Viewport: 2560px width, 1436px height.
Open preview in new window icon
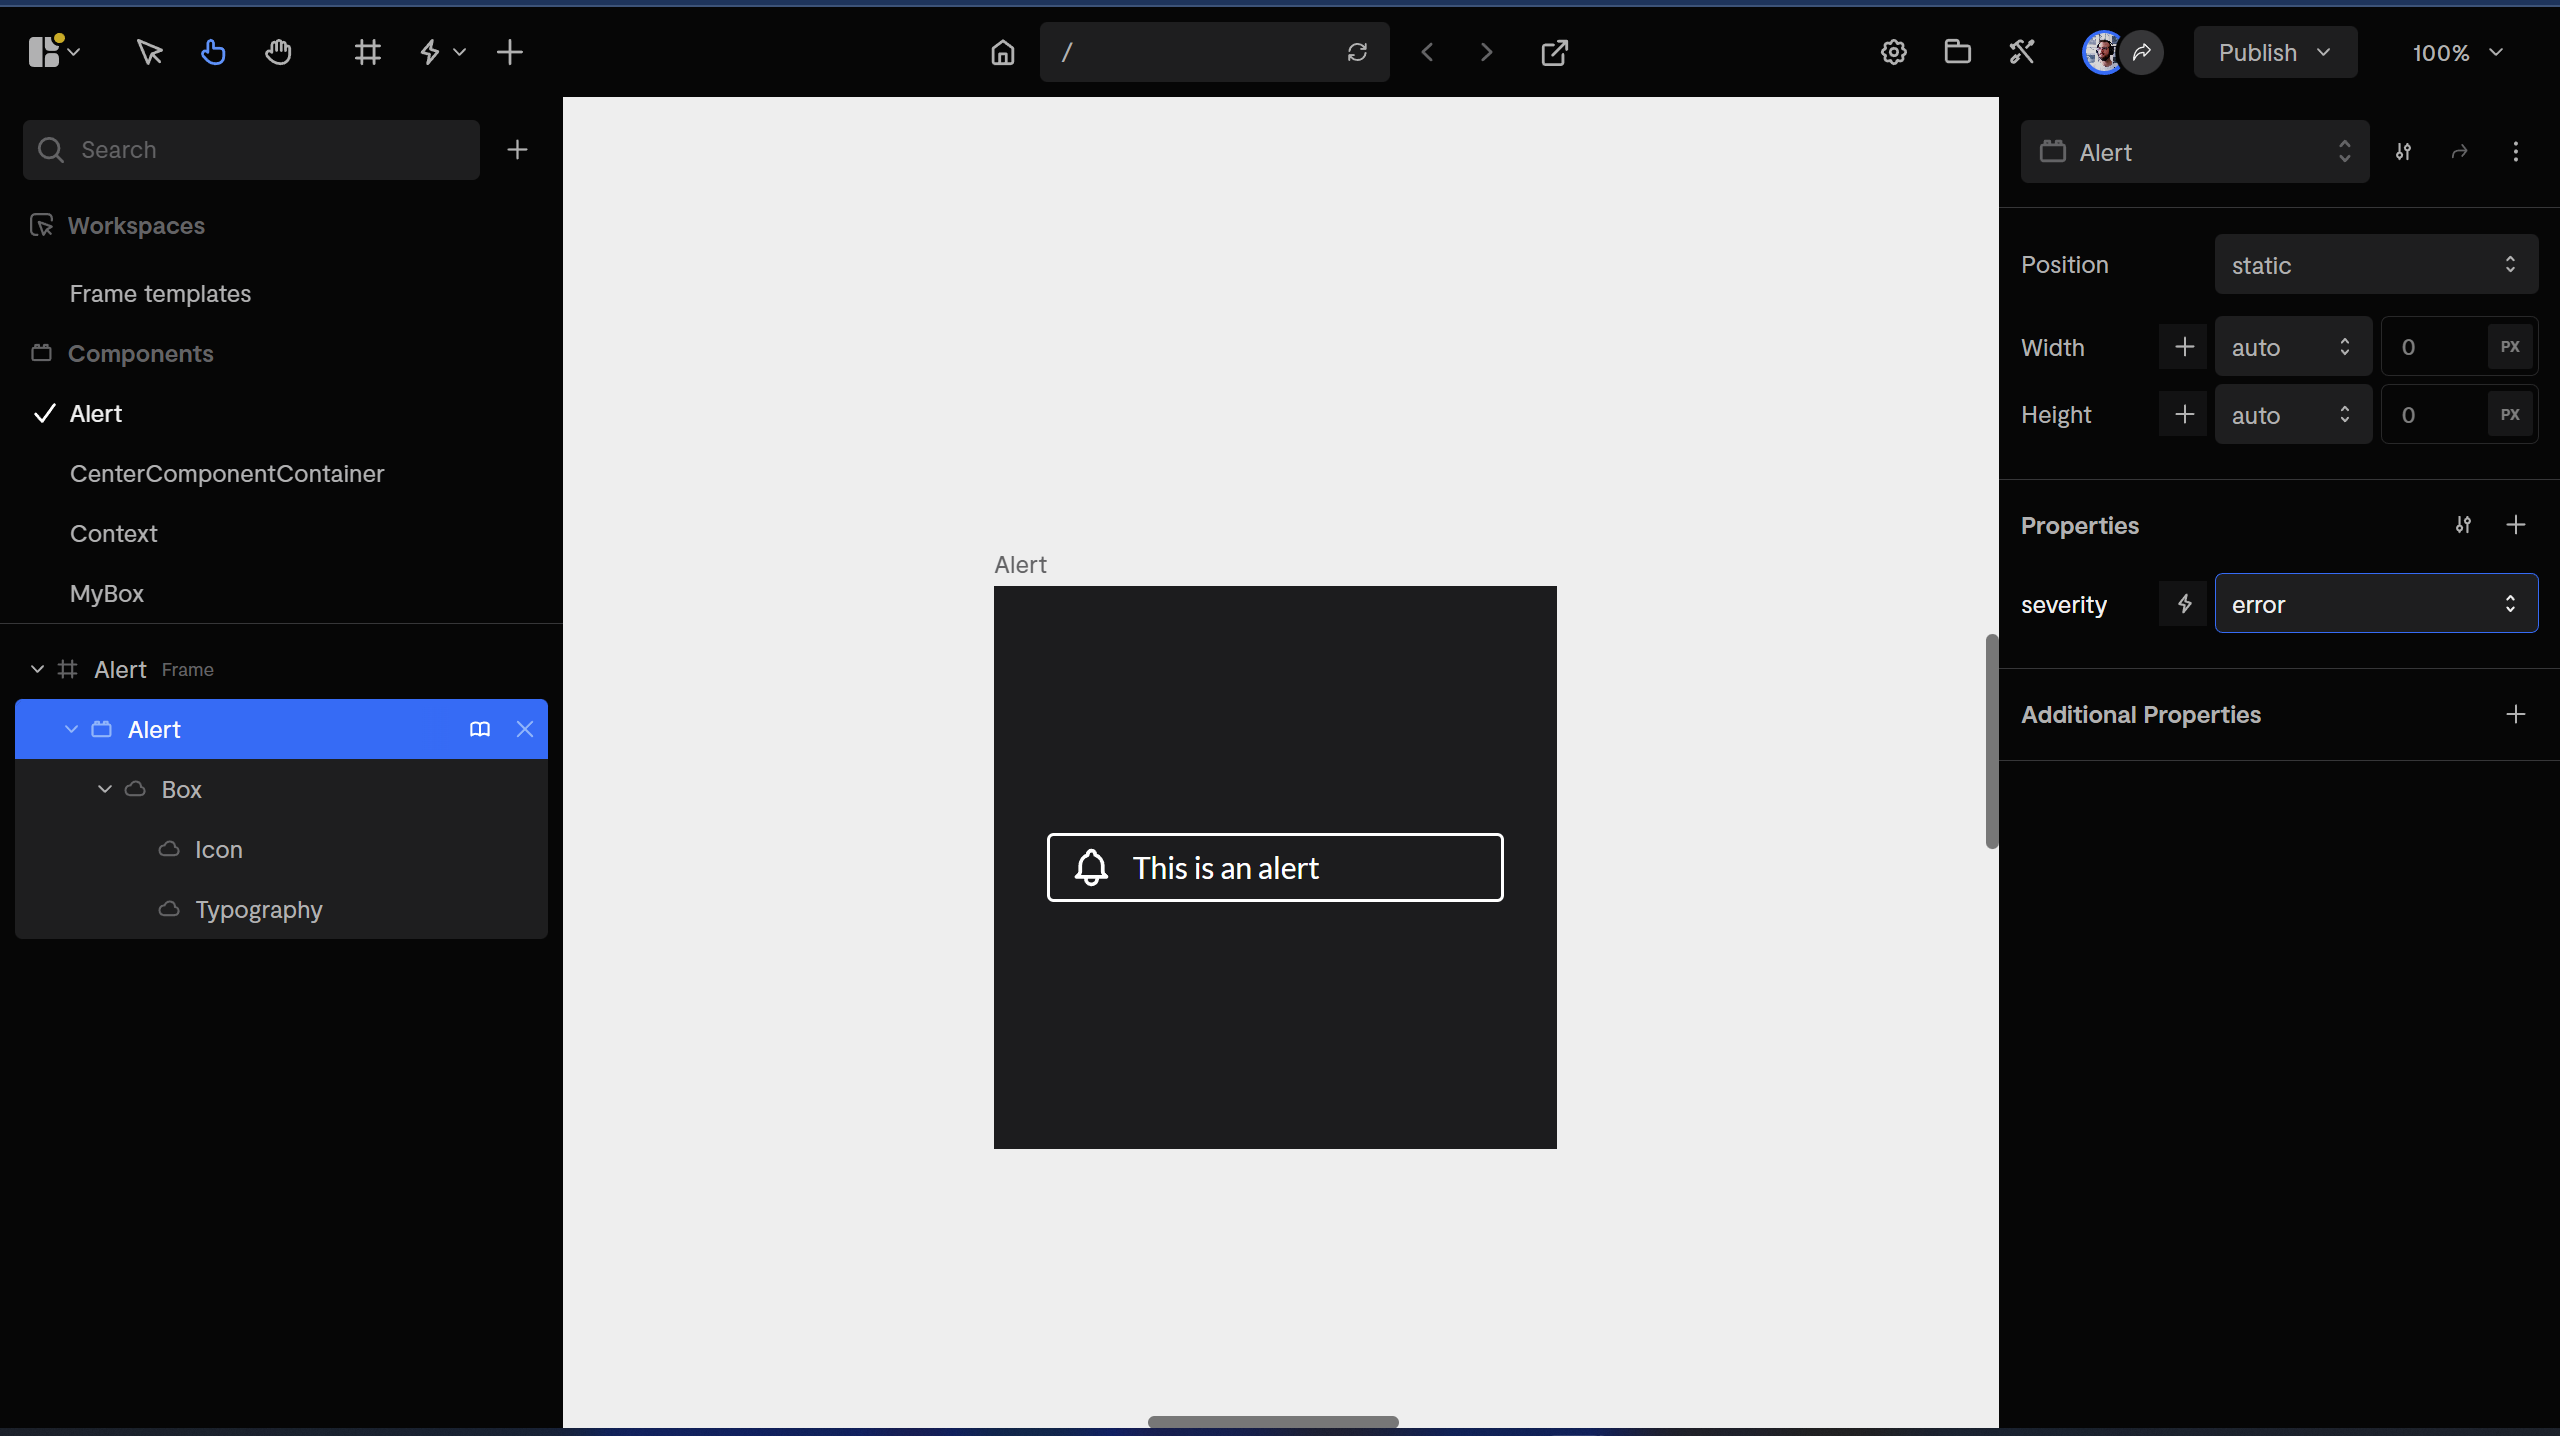tap(1554, 52)
